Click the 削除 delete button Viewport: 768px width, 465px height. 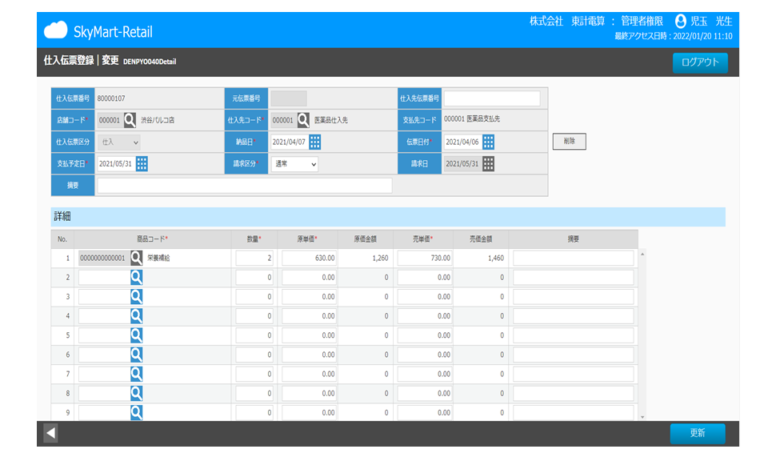569,142
